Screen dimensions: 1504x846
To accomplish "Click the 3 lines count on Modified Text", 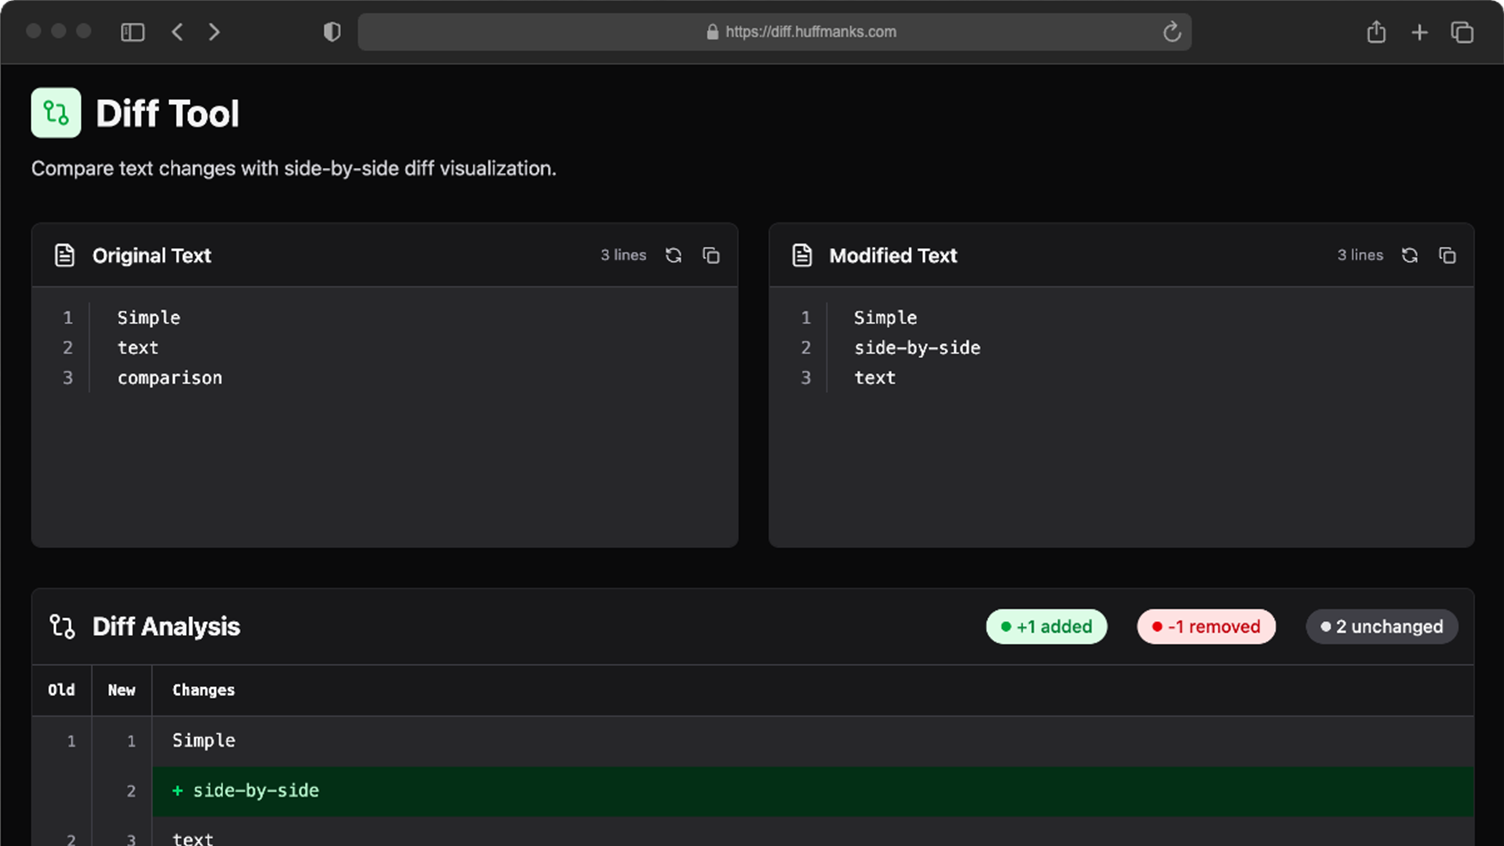I will coord(1359,255).
